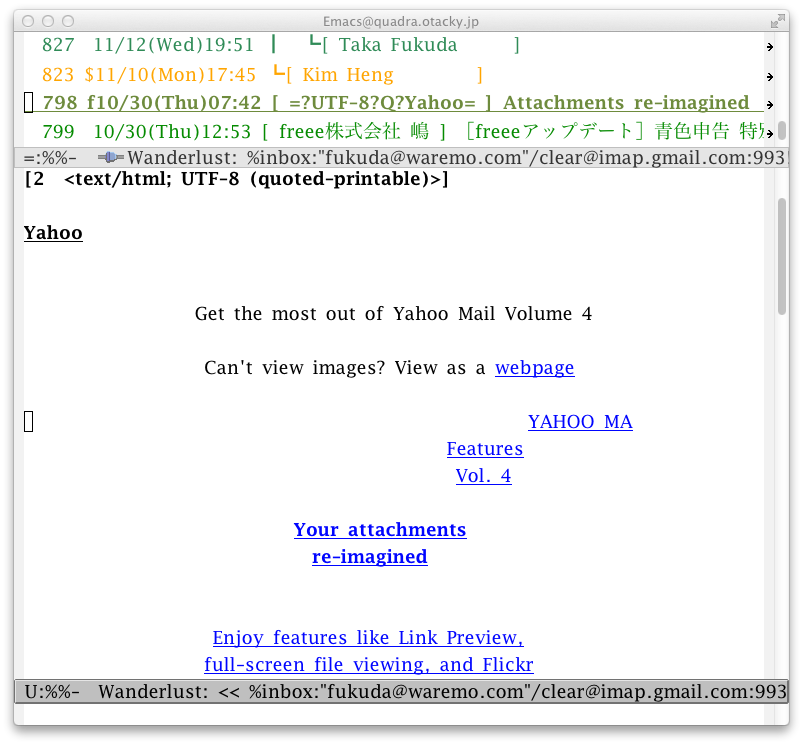803x745 pixels.
Task: Follow the underlined "Yahoo" heading link
Action: coord(53,232)
